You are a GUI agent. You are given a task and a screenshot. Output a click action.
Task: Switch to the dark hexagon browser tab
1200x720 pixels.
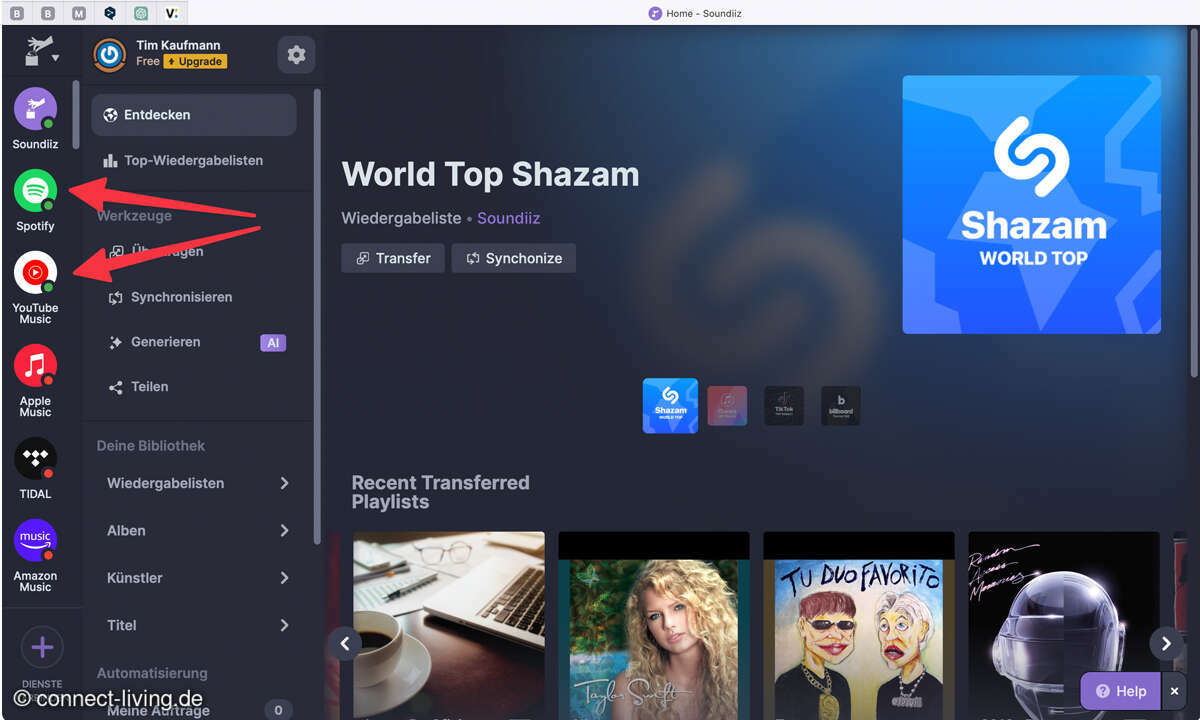pos(110,13)
